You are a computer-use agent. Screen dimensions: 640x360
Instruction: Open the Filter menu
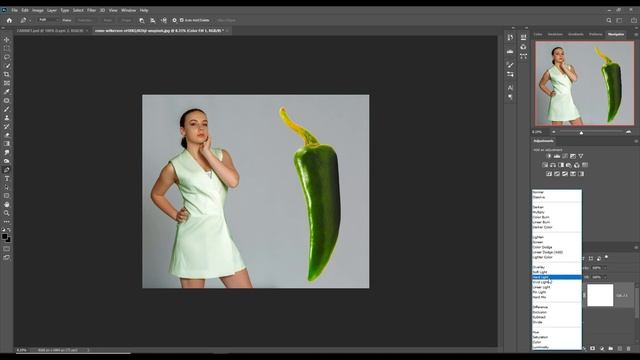click(91, 10)
